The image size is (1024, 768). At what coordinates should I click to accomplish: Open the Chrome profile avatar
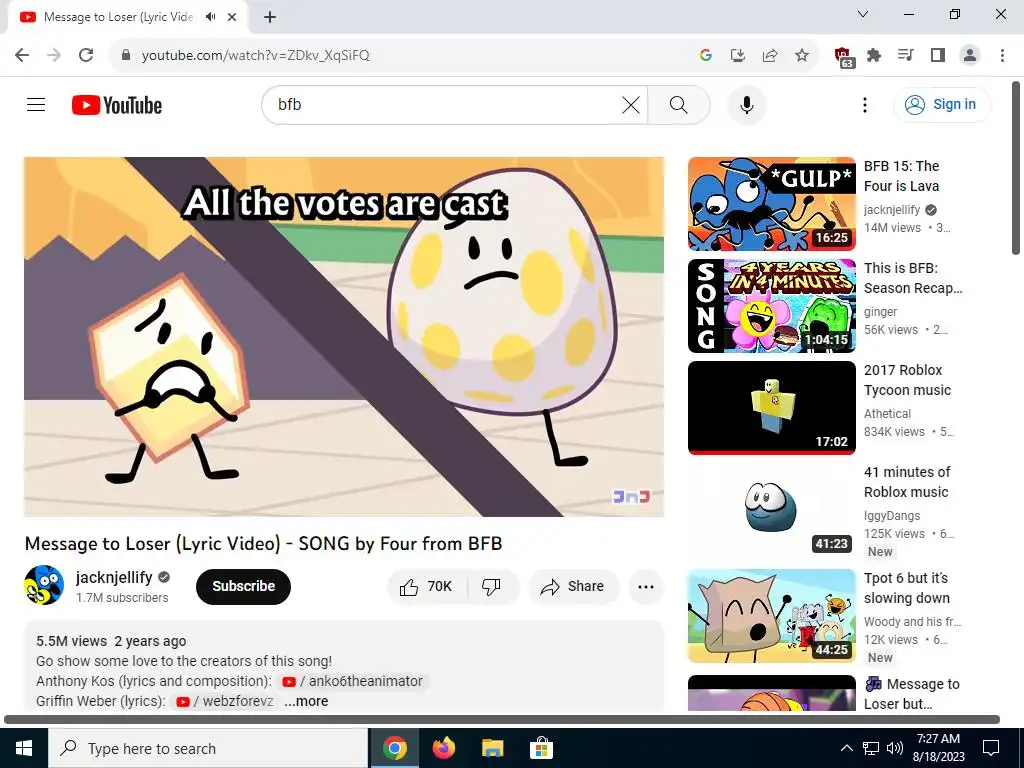(970, 55)
